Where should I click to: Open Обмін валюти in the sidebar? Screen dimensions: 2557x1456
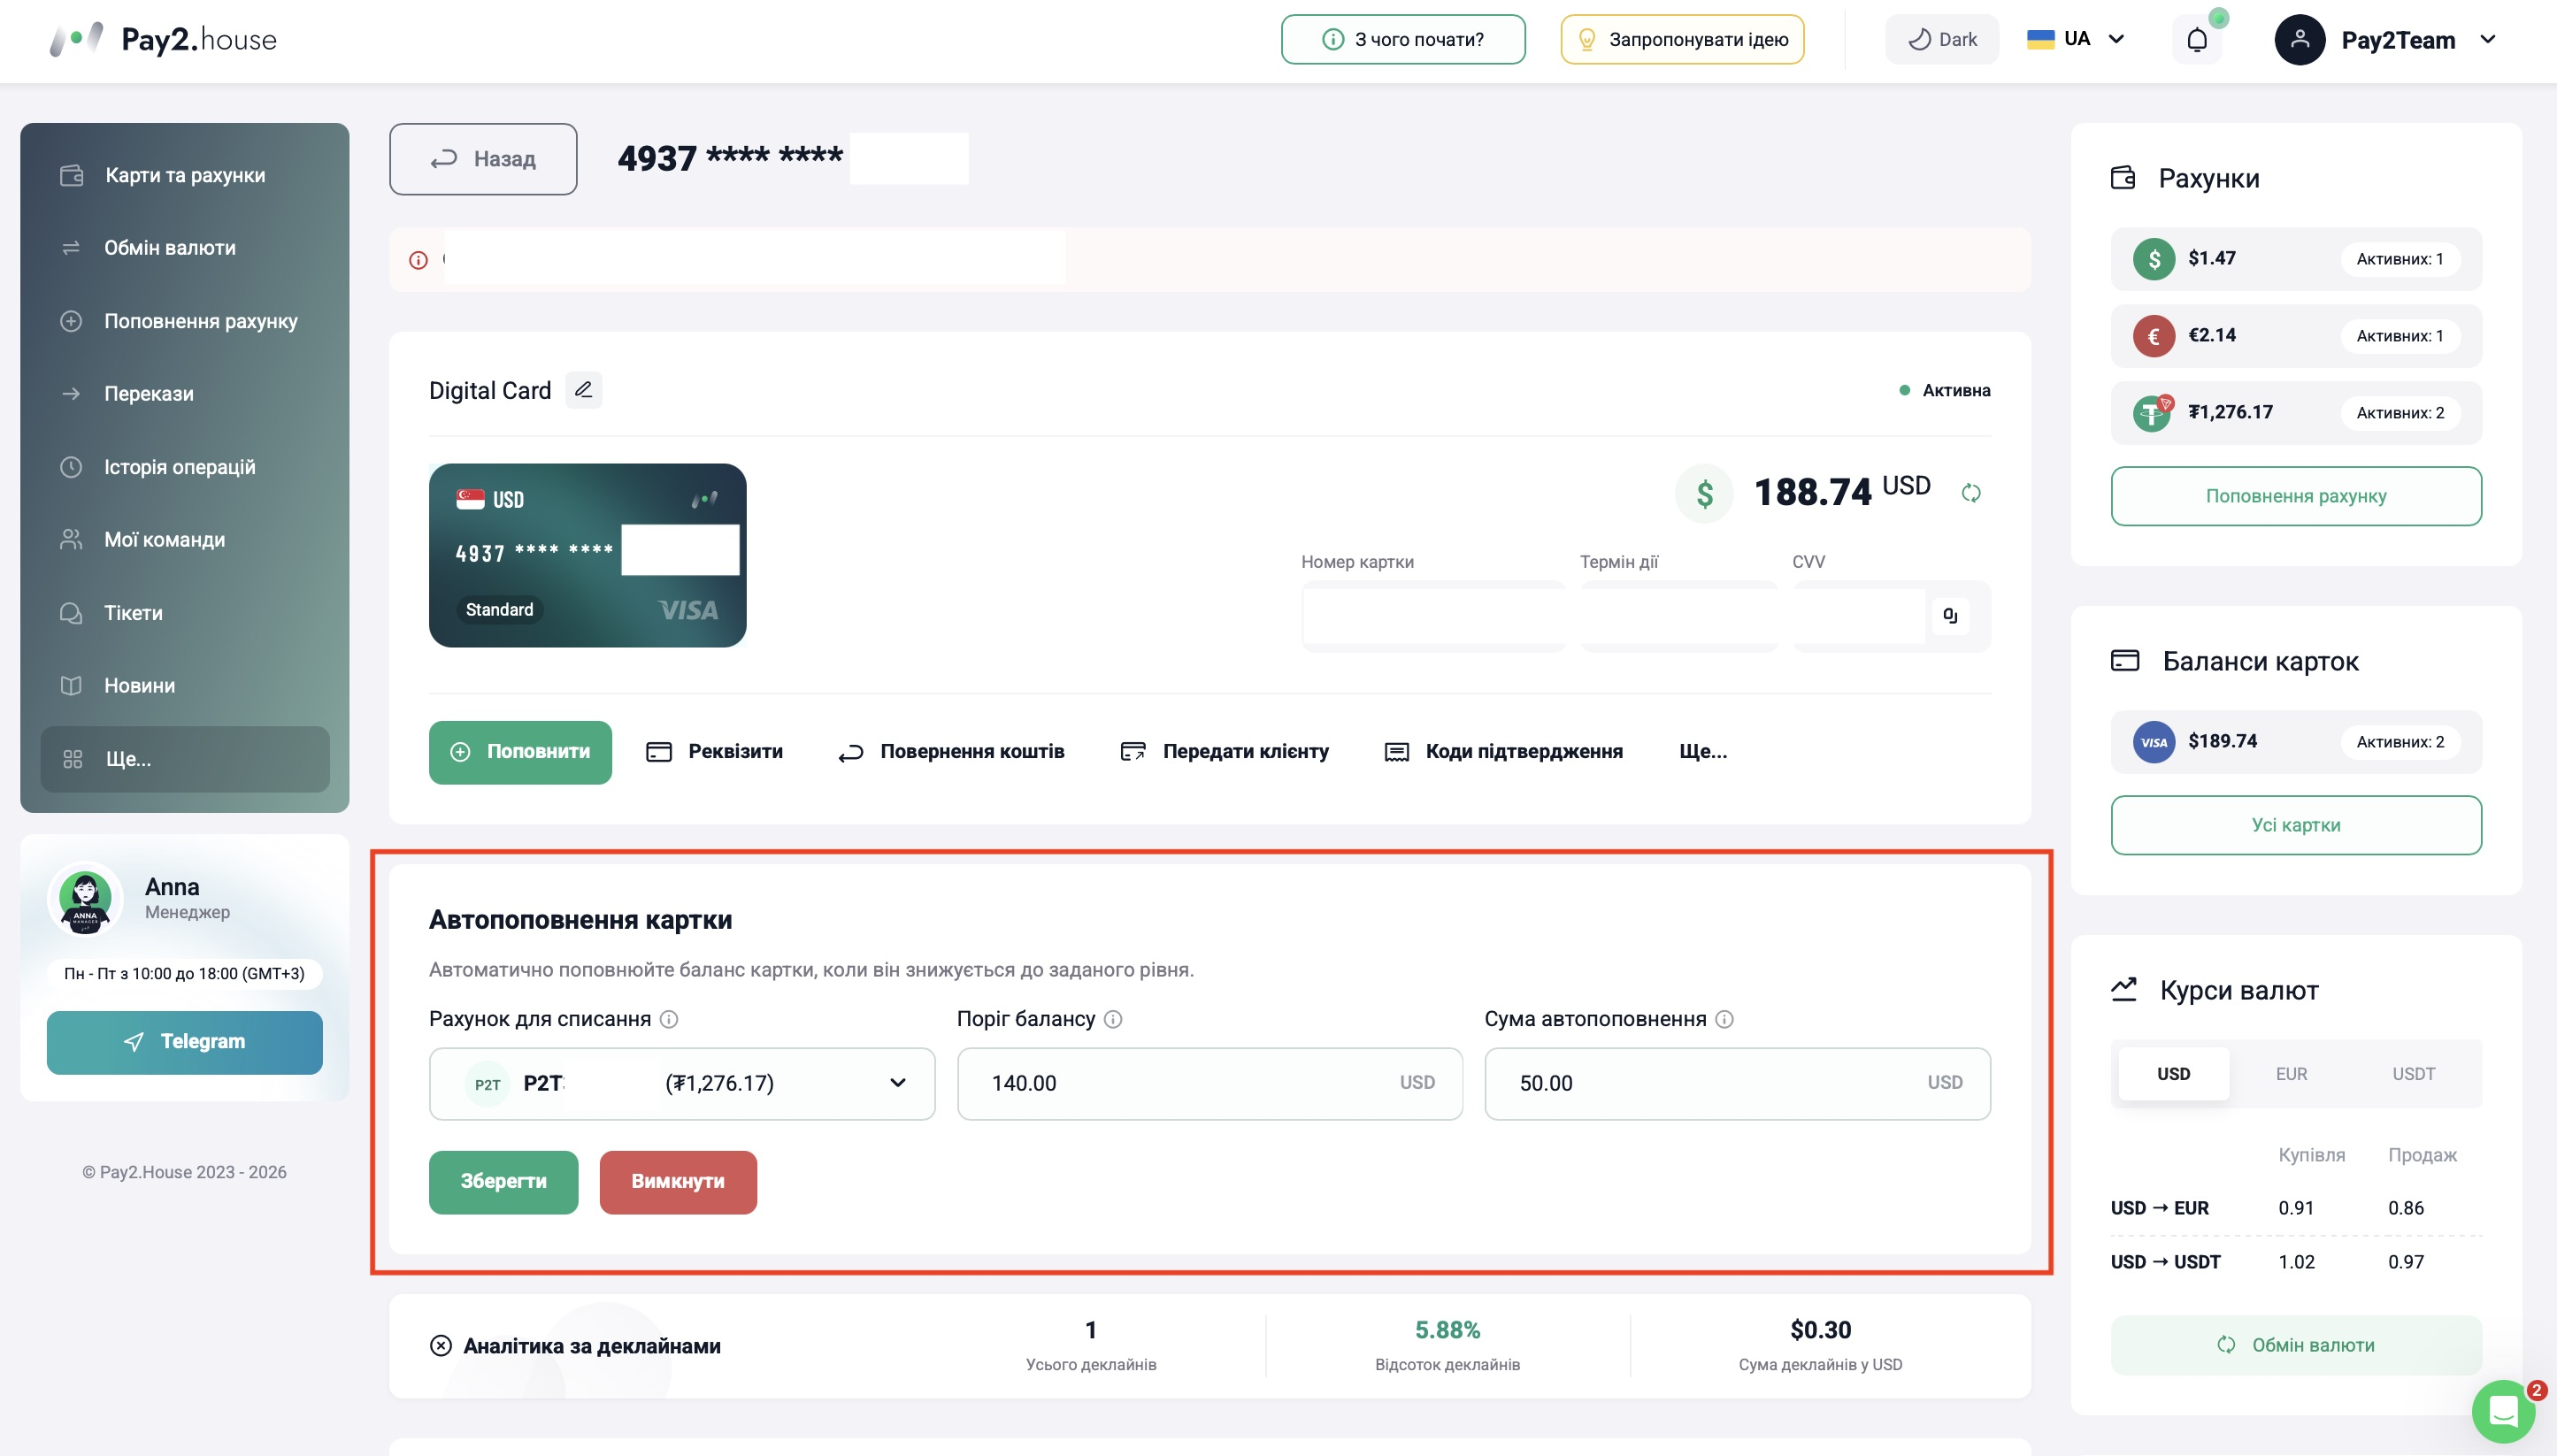tap(185, 248)
